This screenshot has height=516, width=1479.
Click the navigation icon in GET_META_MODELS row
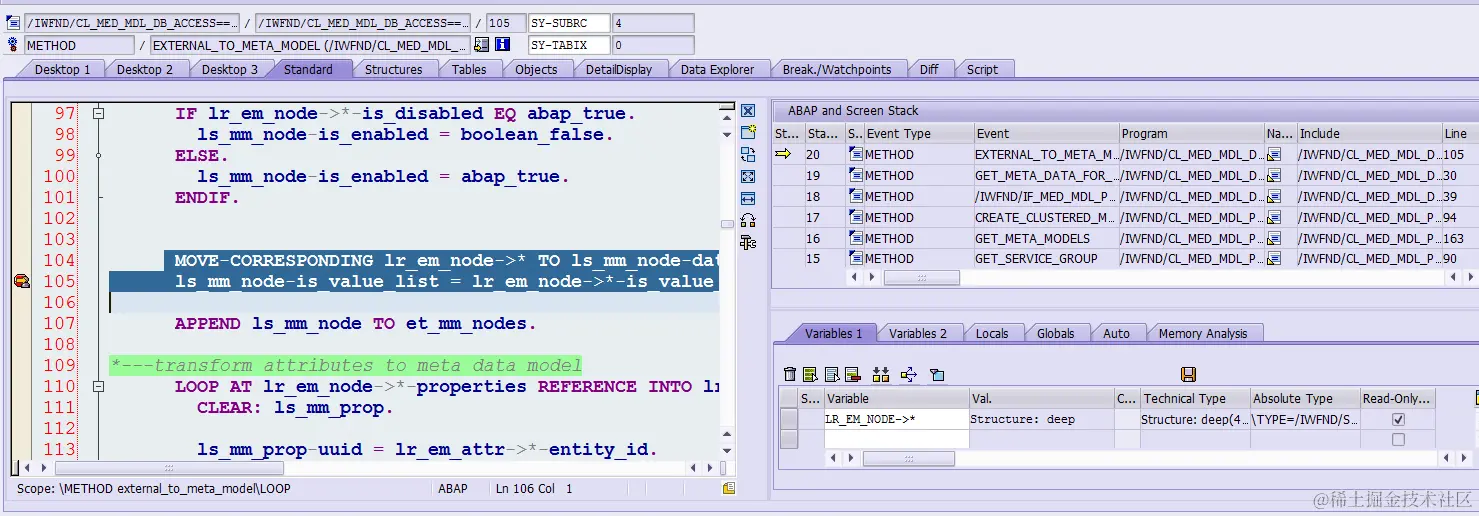coord(1273,238)
